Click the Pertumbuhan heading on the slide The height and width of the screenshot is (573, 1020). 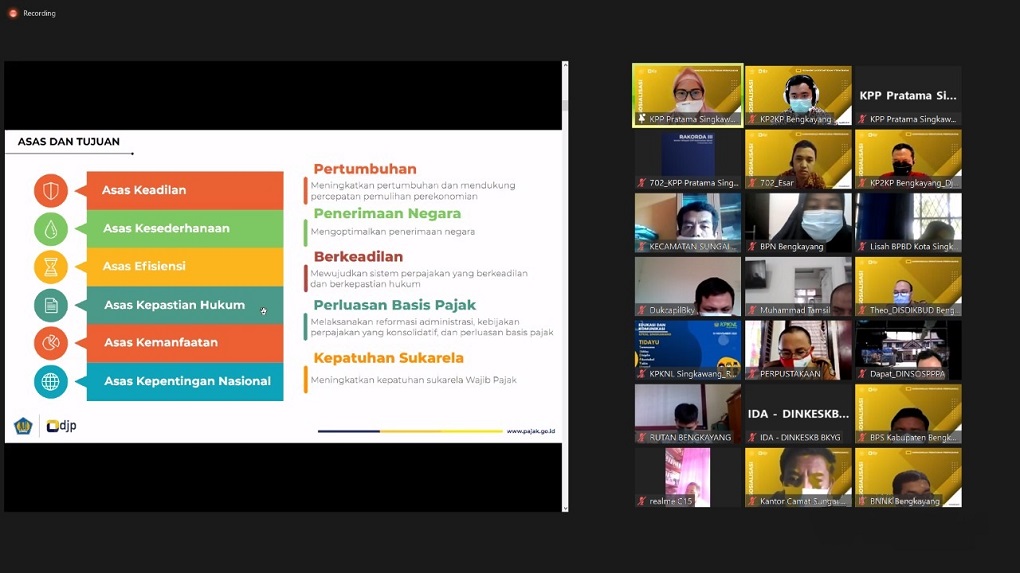[364, 169]
